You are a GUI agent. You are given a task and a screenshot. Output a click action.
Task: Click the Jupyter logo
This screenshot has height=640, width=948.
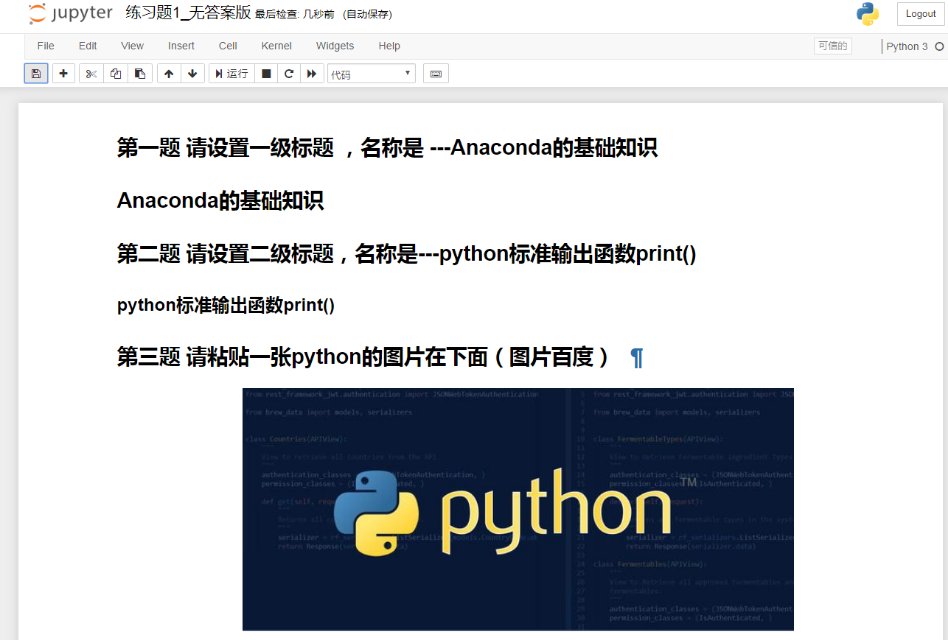tap(70, 13)
